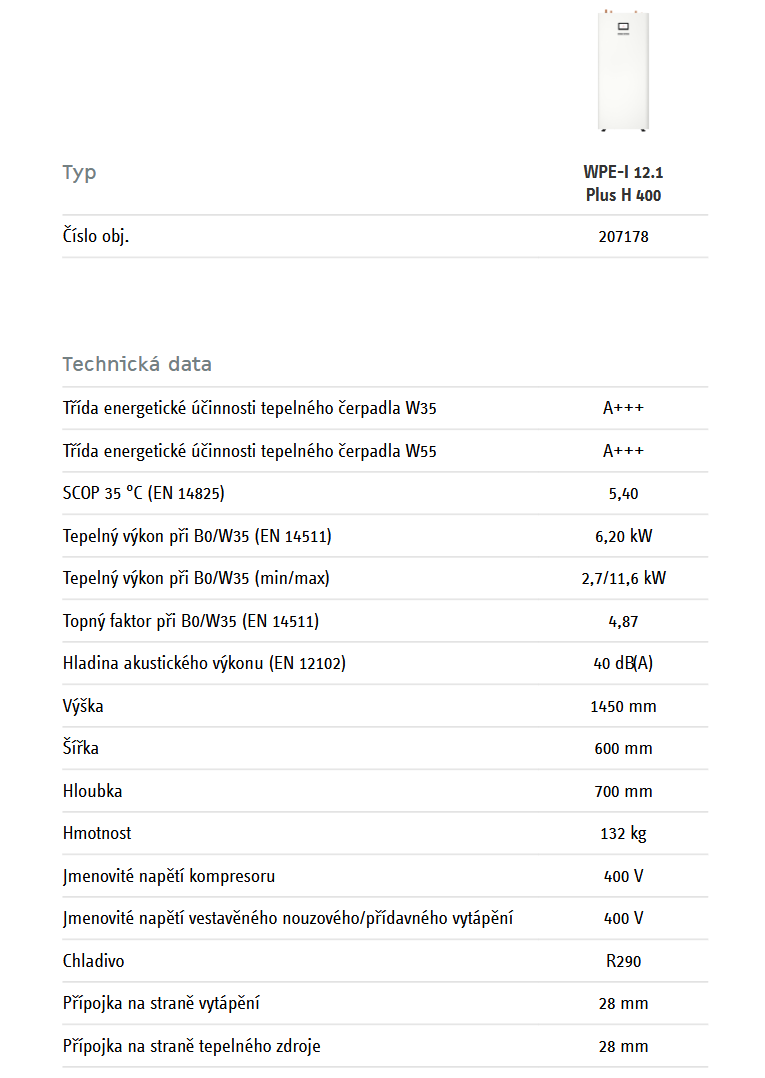
Task: Click the 600 mm width value
Action: tap(623, 748)
